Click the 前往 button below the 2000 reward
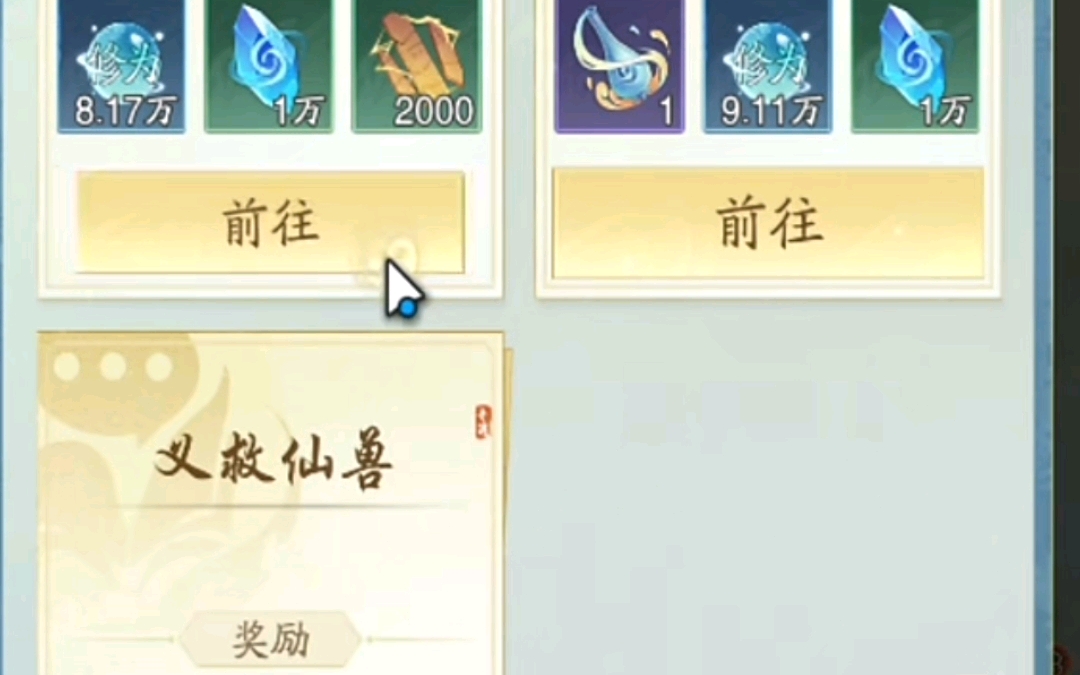Viewport: 1080px width, 675px height. coord(270,222)
